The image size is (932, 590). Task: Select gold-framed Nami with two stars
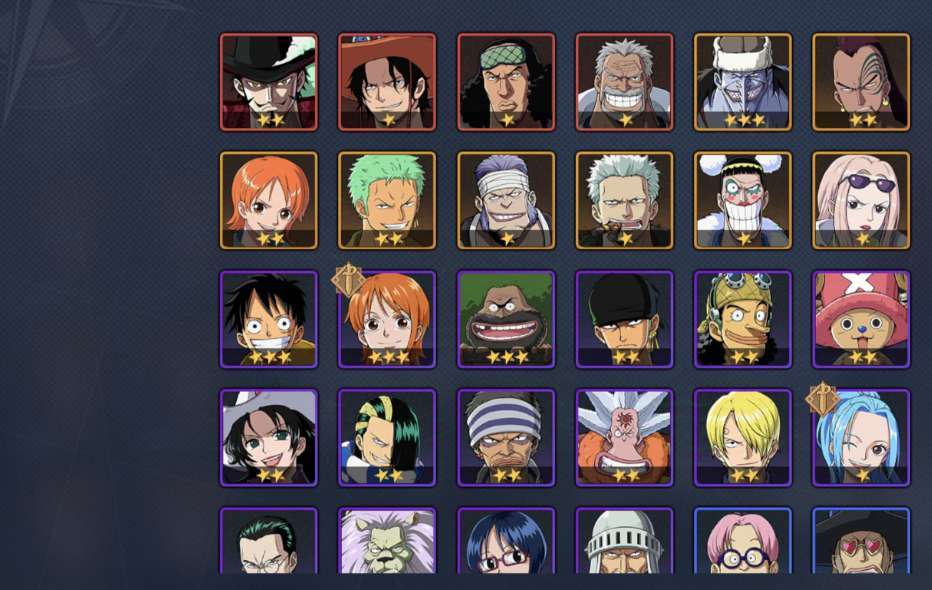[x=269, y=200]
